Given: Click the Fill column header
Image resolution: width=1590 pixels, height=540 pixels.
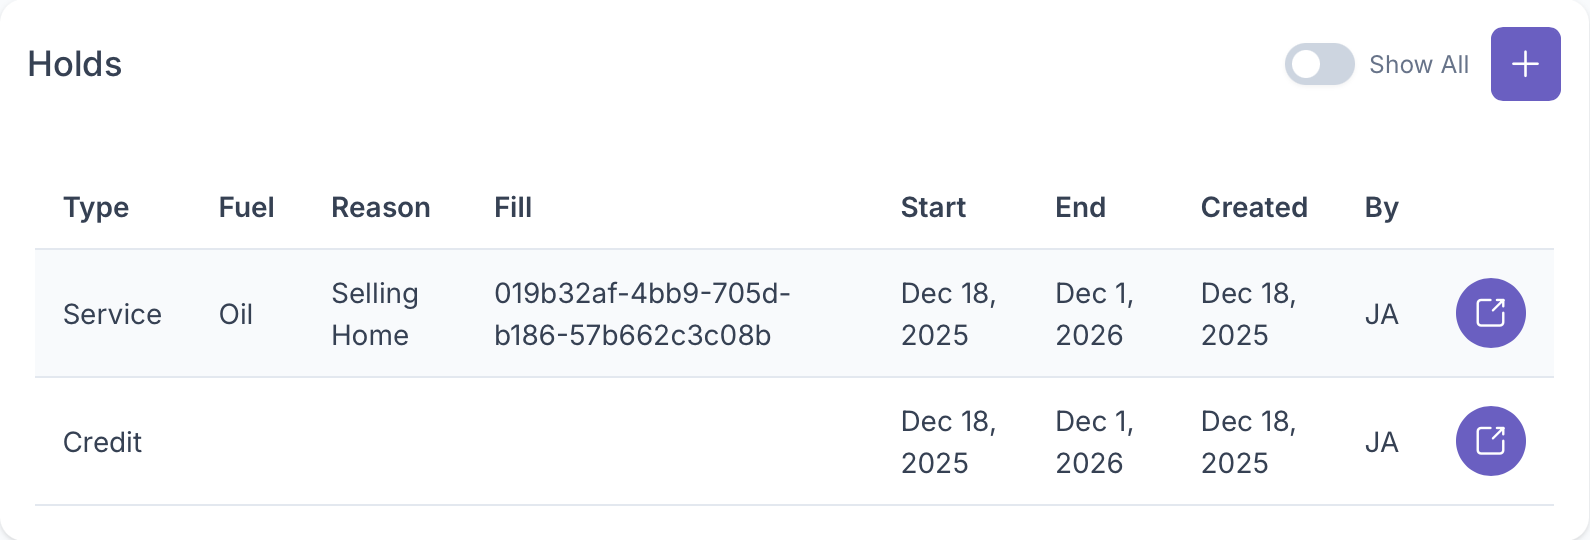Looking at the screenshot, I should [513, 207].
